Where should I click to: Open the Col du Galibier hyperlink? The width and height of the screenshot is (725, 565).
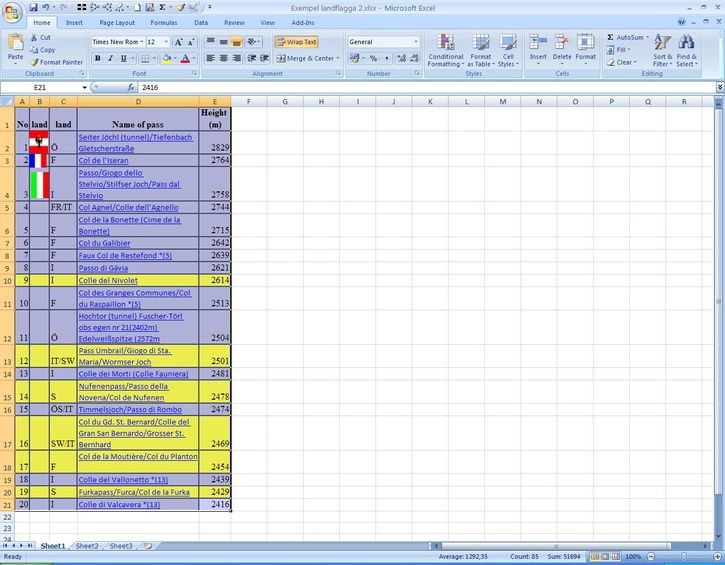[x=104, y=243]
